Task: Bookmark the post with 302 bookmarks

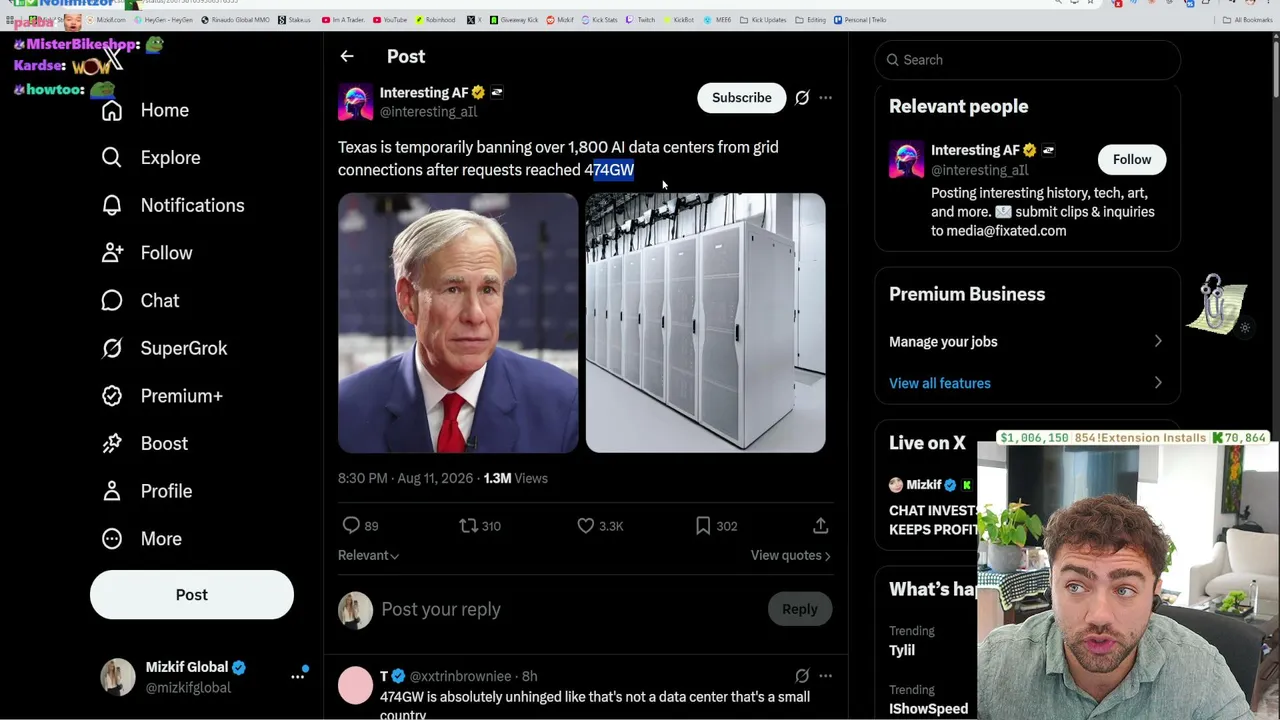Action: click(x=703, y=526)
